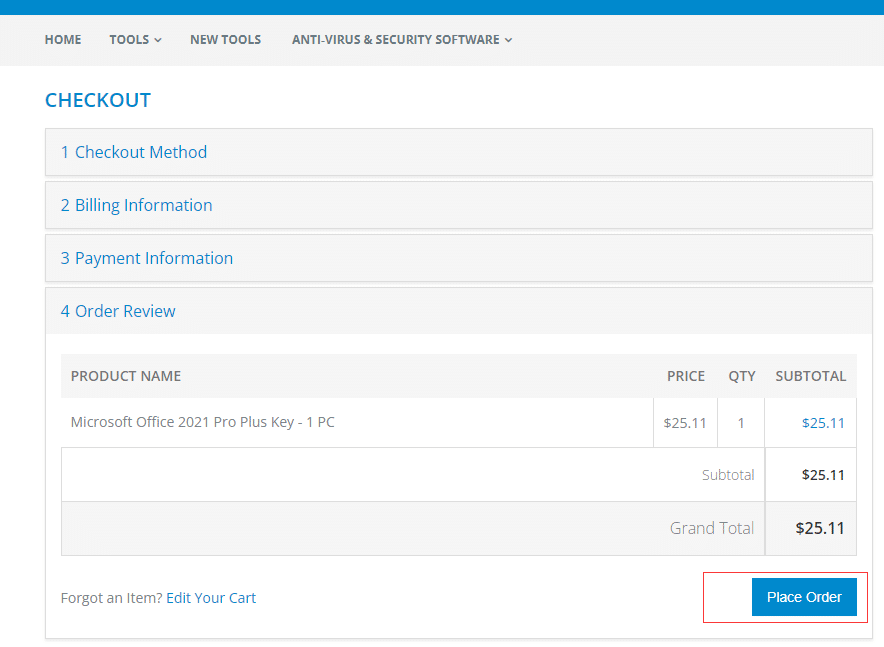Expand the TOOLS dropdown chevron
Image resolution: width=884 pixels, height=647 pixels.
[158, 40]
